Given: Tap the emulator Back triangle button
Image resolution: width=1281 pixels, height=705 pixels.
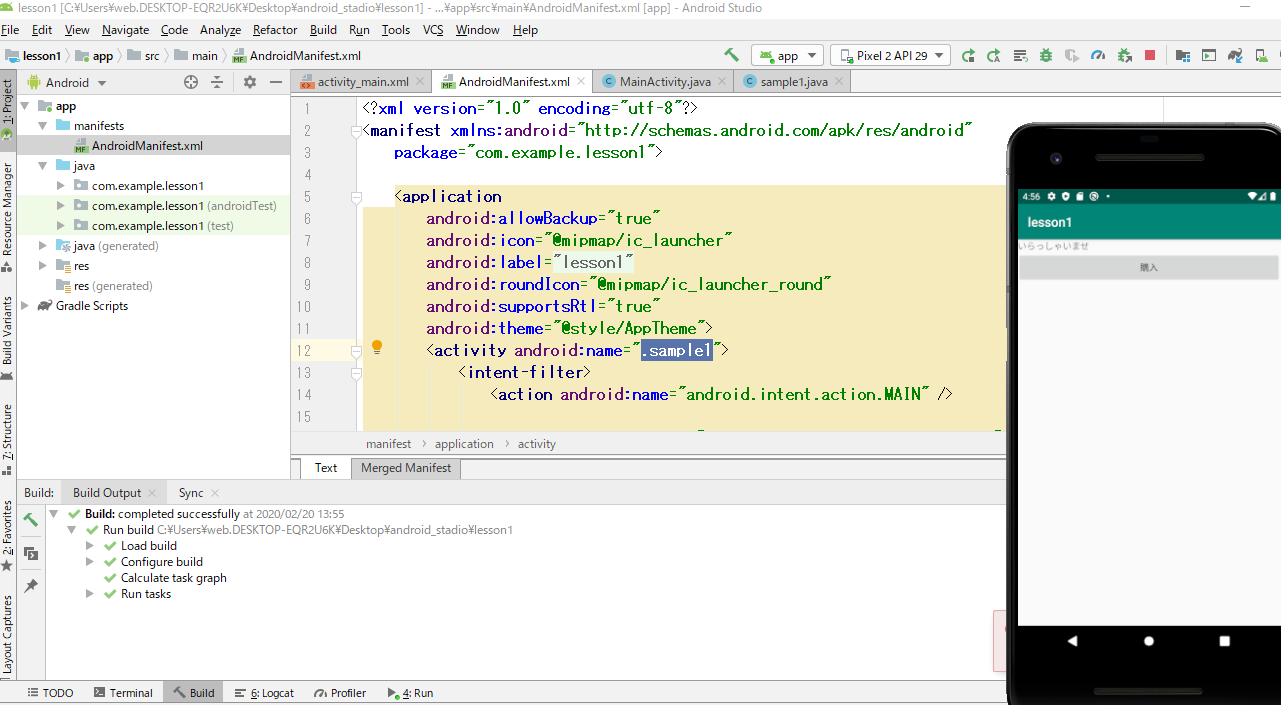Looking at the screenshot, I should coord(1073,641).
